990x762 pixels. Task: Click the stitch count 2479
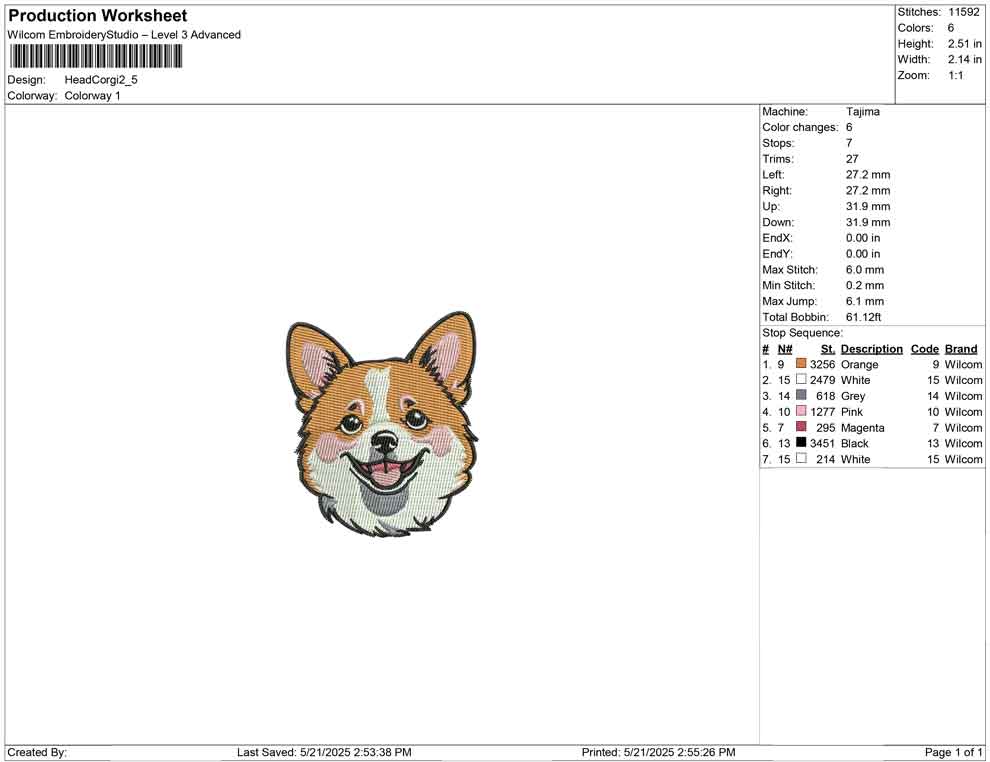coord(823,380)
